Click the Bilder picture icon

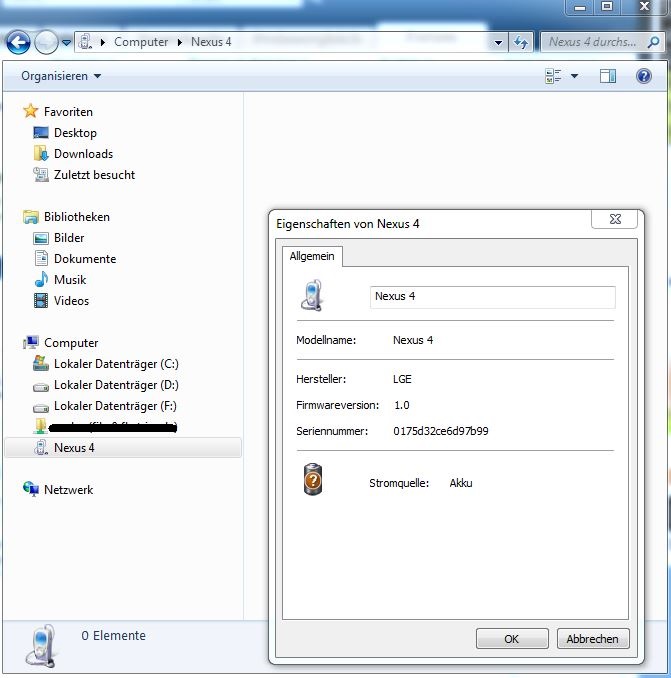pos(41,238)
